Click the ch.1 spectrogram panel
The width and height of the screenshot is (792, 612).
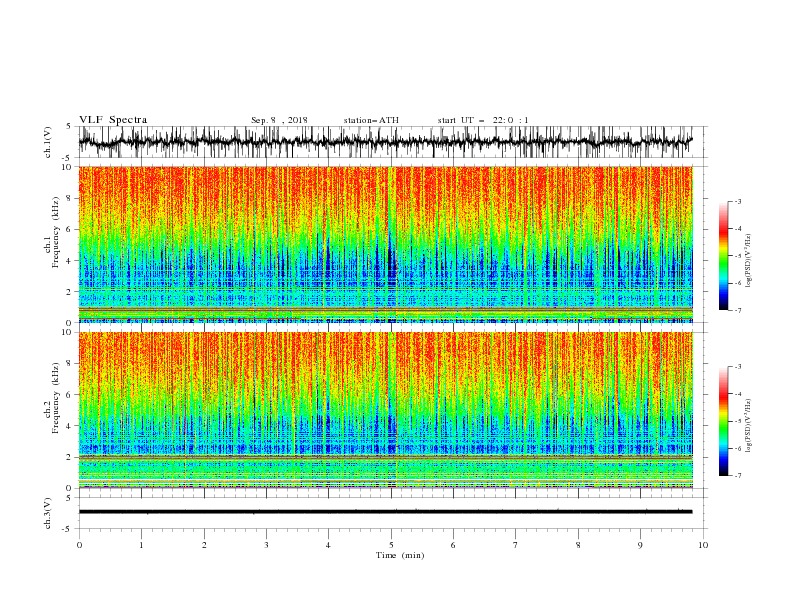386,244
